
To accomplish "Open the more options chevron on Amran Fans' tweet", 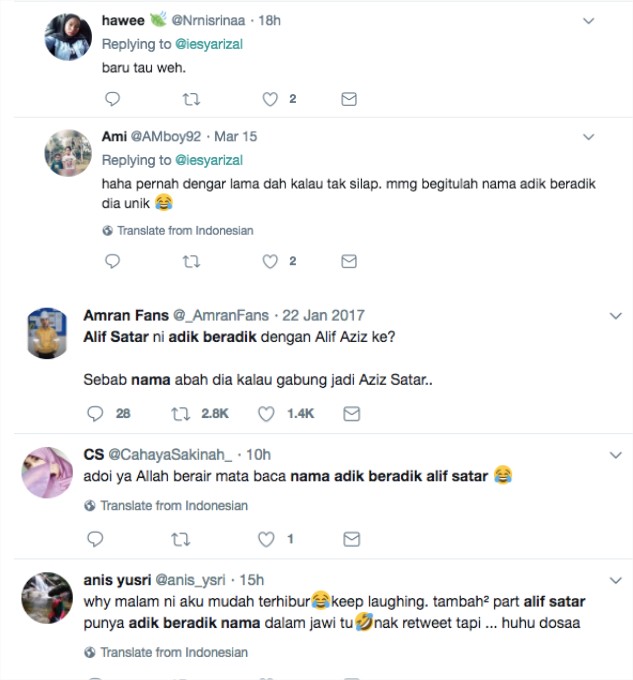I will click(x=615, y=316).
